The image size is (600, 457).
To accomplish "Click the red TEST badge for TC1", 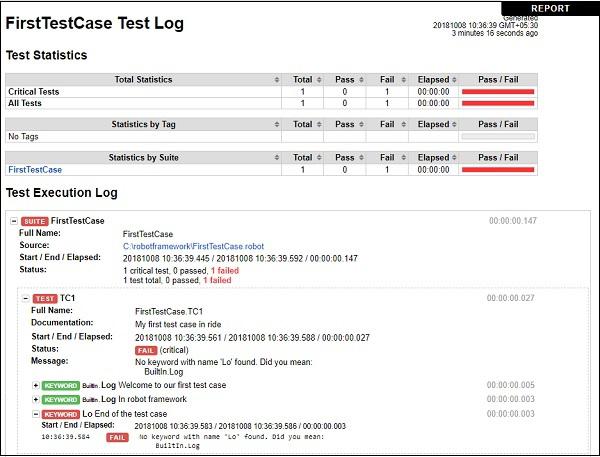I will click(45, 299).
